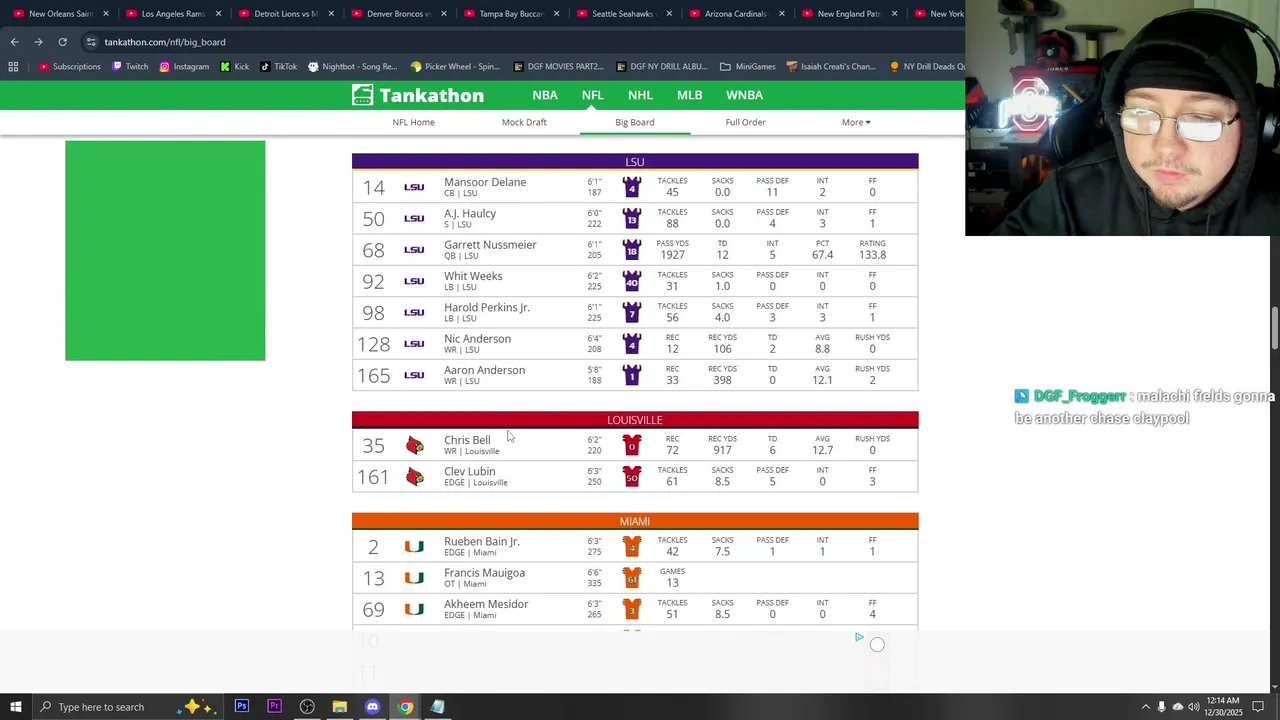Click the Miami team header bar

pyautogui.click(x=635, y=521)
